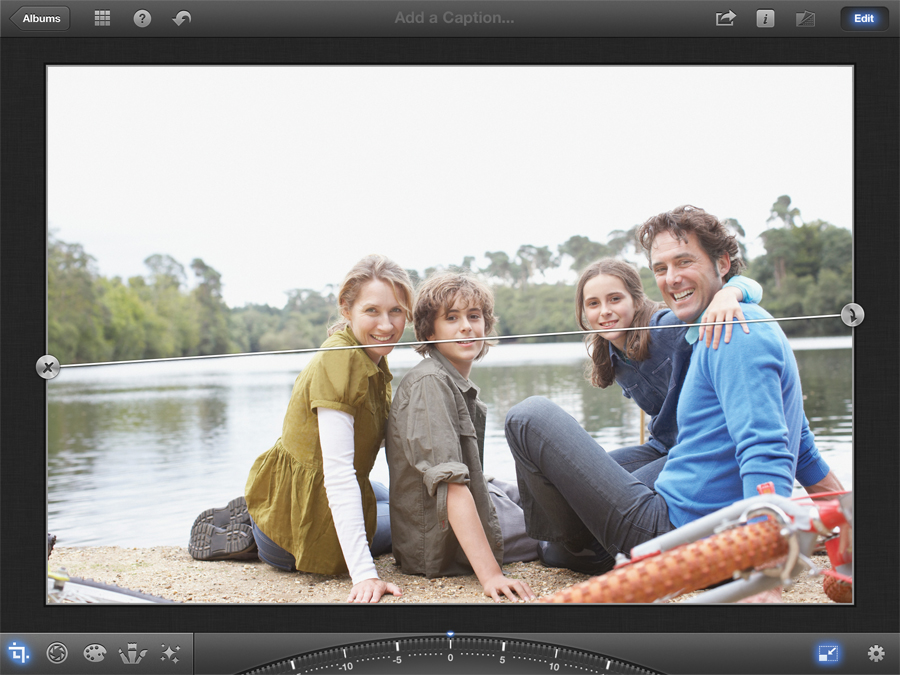Show the thumbnail grid view
The height and width of the screenshot is (675, 900).
[102, 18]
